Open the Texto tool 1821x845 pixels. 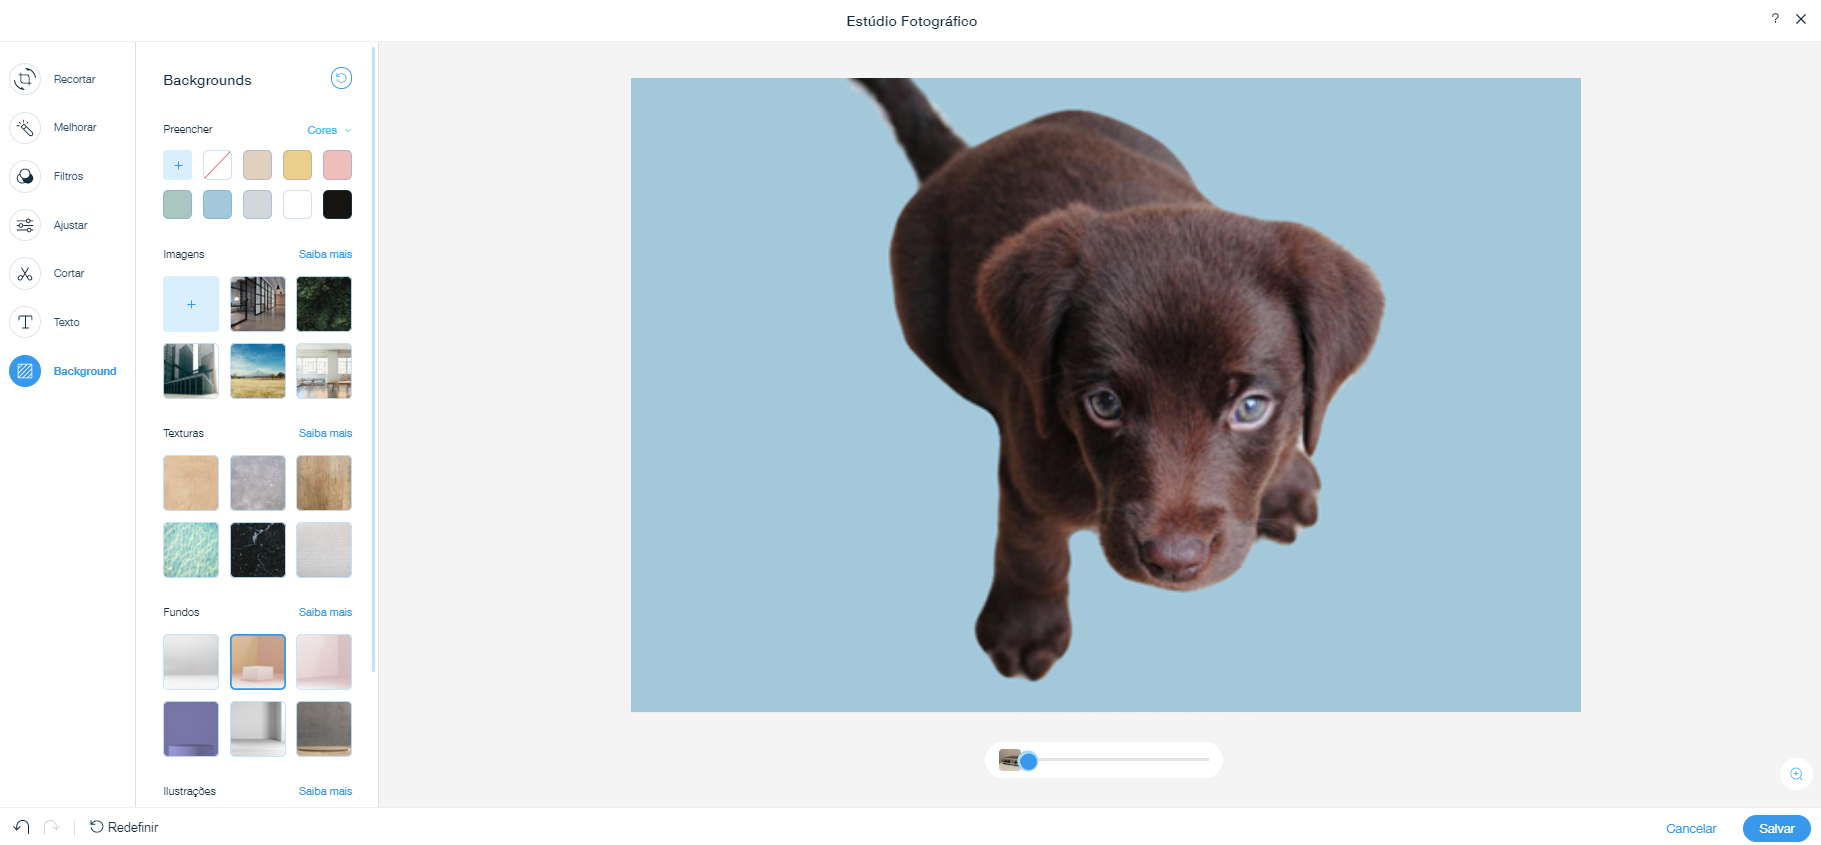click(25, 322)
